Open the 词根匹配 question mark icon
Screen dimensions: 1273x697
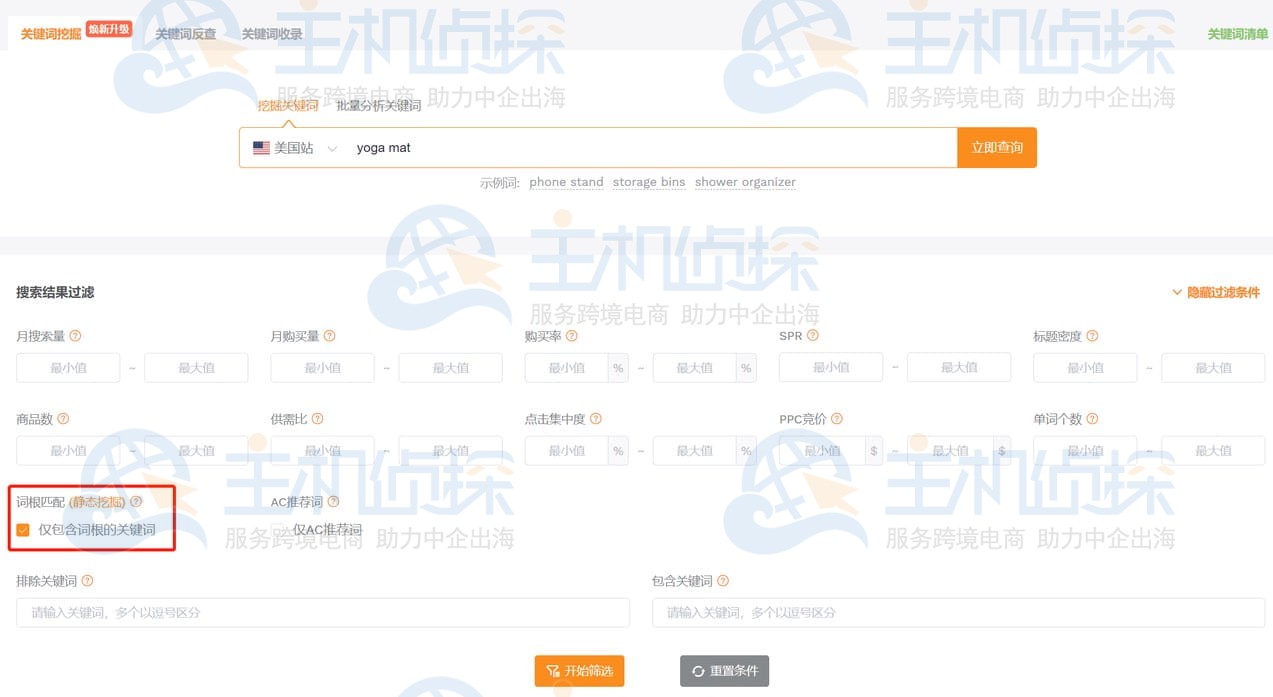[x=136, y=501]
